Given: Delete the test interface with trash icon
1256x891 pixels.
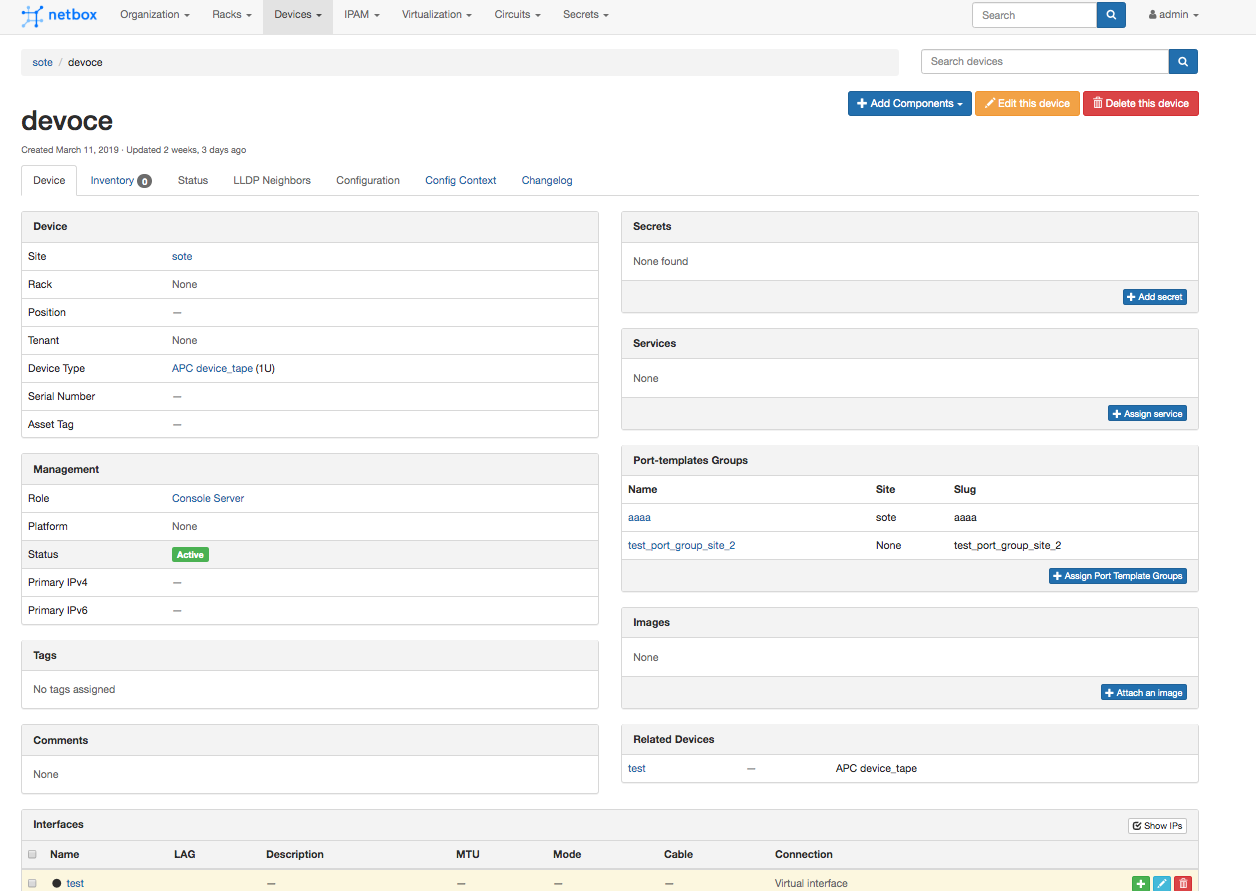Looking at the screenshot, I should [1183, 884].
